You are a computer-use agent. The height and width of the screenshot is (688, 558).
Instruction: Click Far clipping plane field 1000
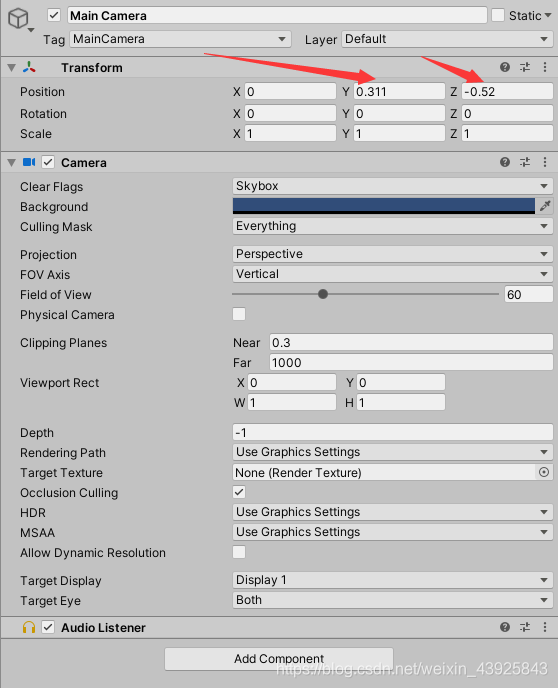[411, 362]
